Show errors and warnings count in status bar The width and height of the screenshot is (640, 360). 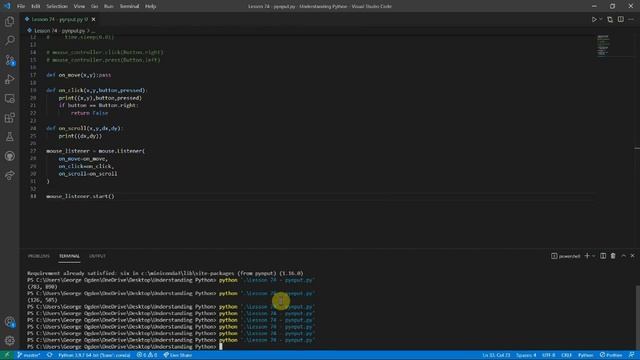tap(147, 355)
